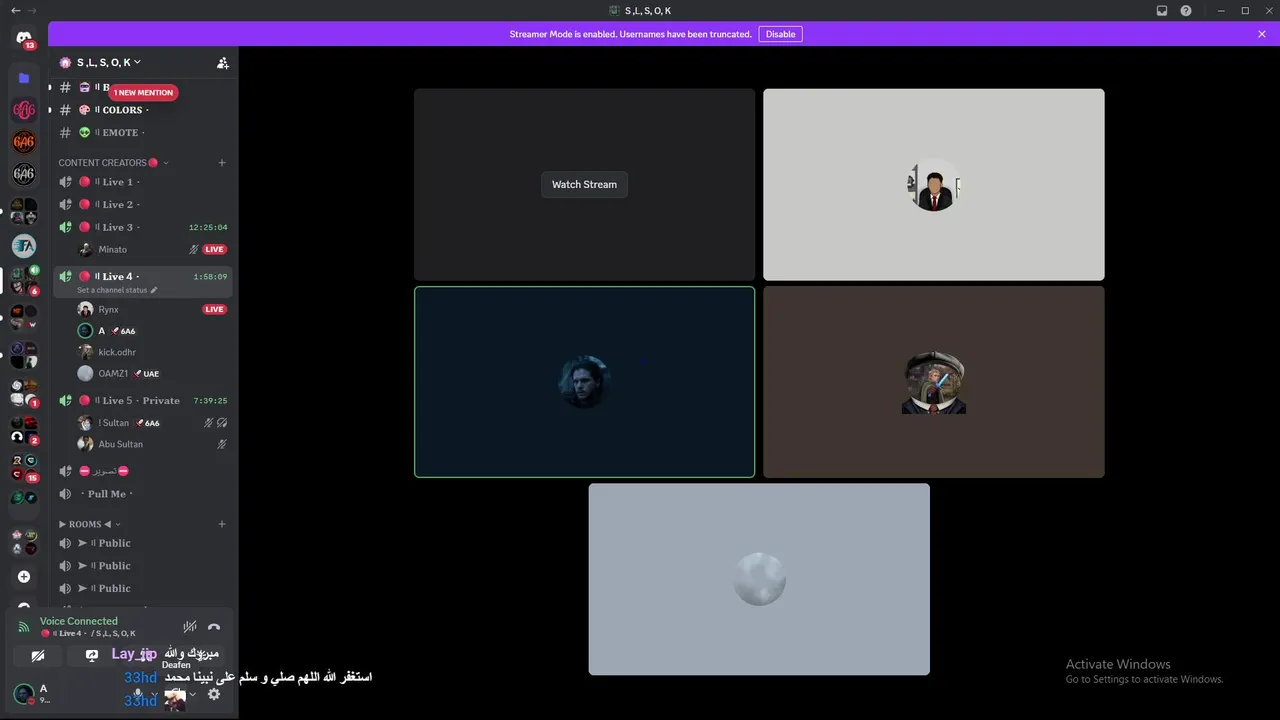Join the Live 3 voice channel
Viewport: 1280px width, 720px height.
click(140, 227)
